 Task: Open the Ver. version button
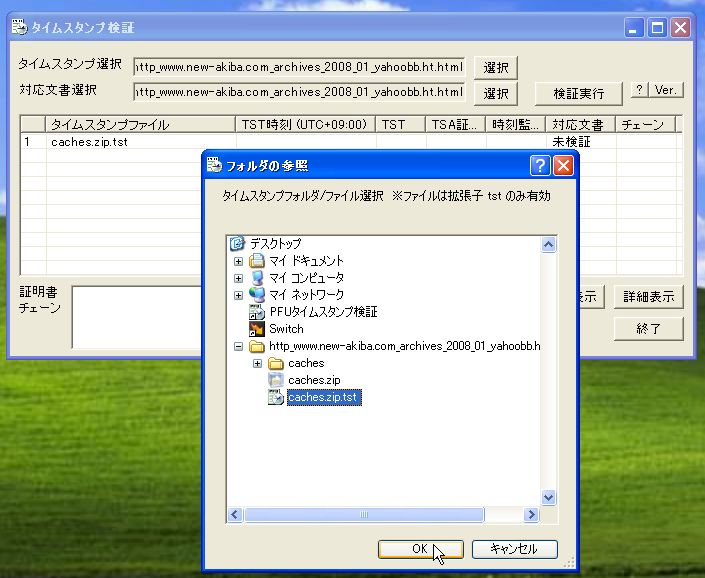pos(665,89)
